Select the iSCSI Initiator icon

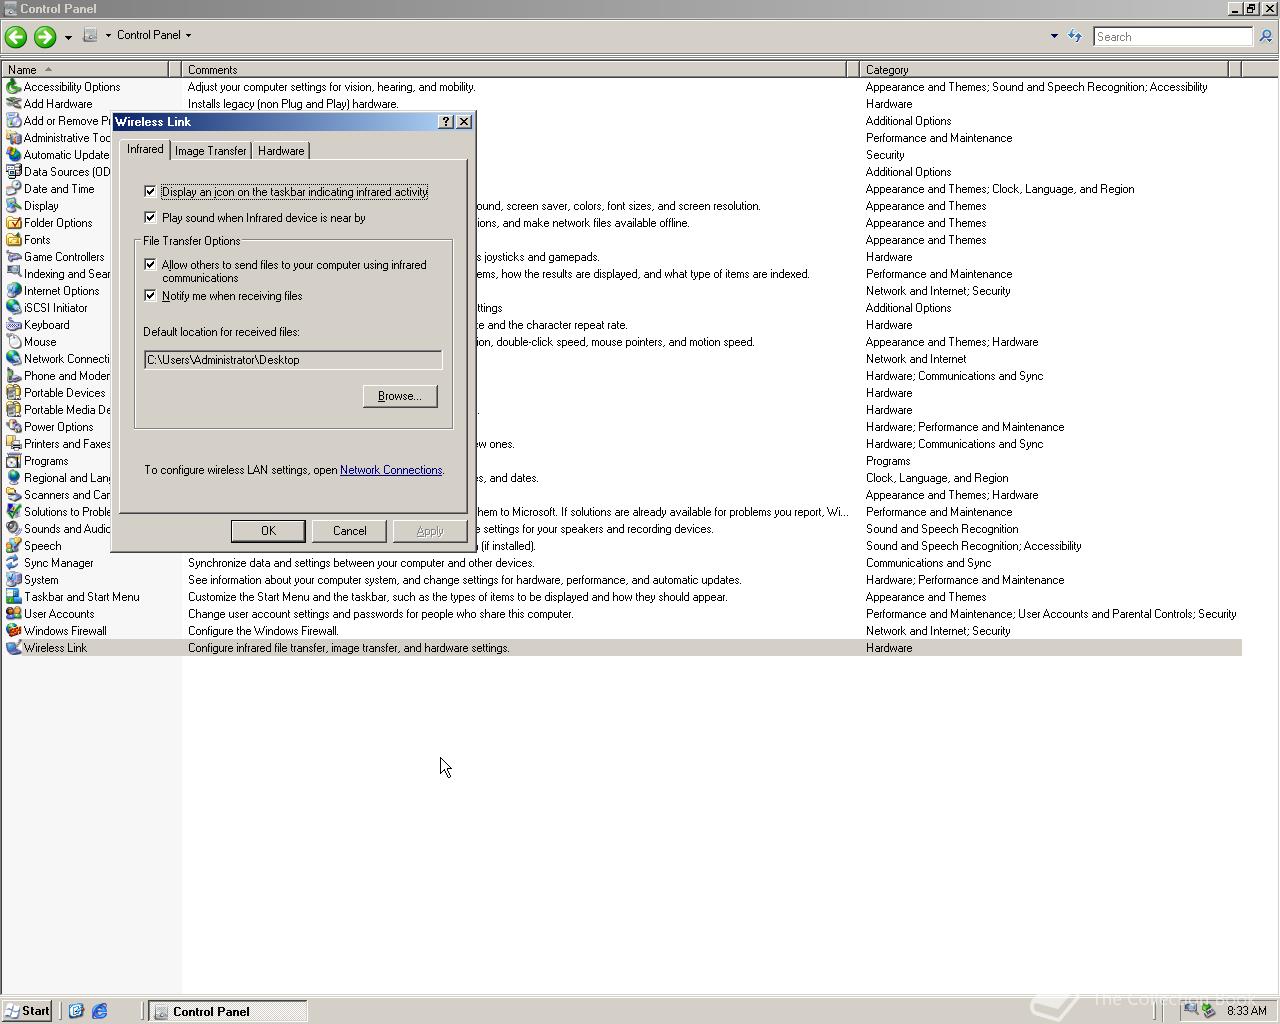tap(13, 308)
